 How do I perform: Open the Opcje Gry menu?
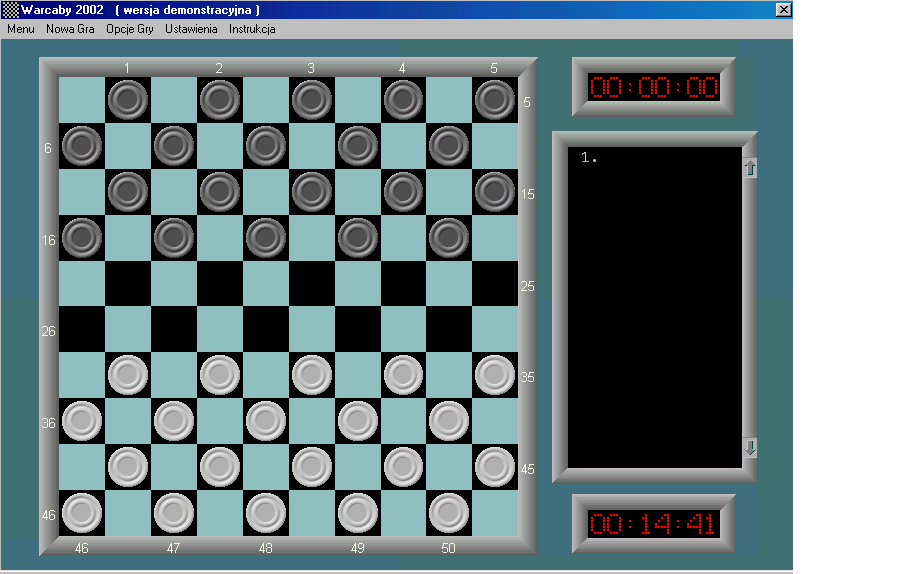click(x=129, y=29)
